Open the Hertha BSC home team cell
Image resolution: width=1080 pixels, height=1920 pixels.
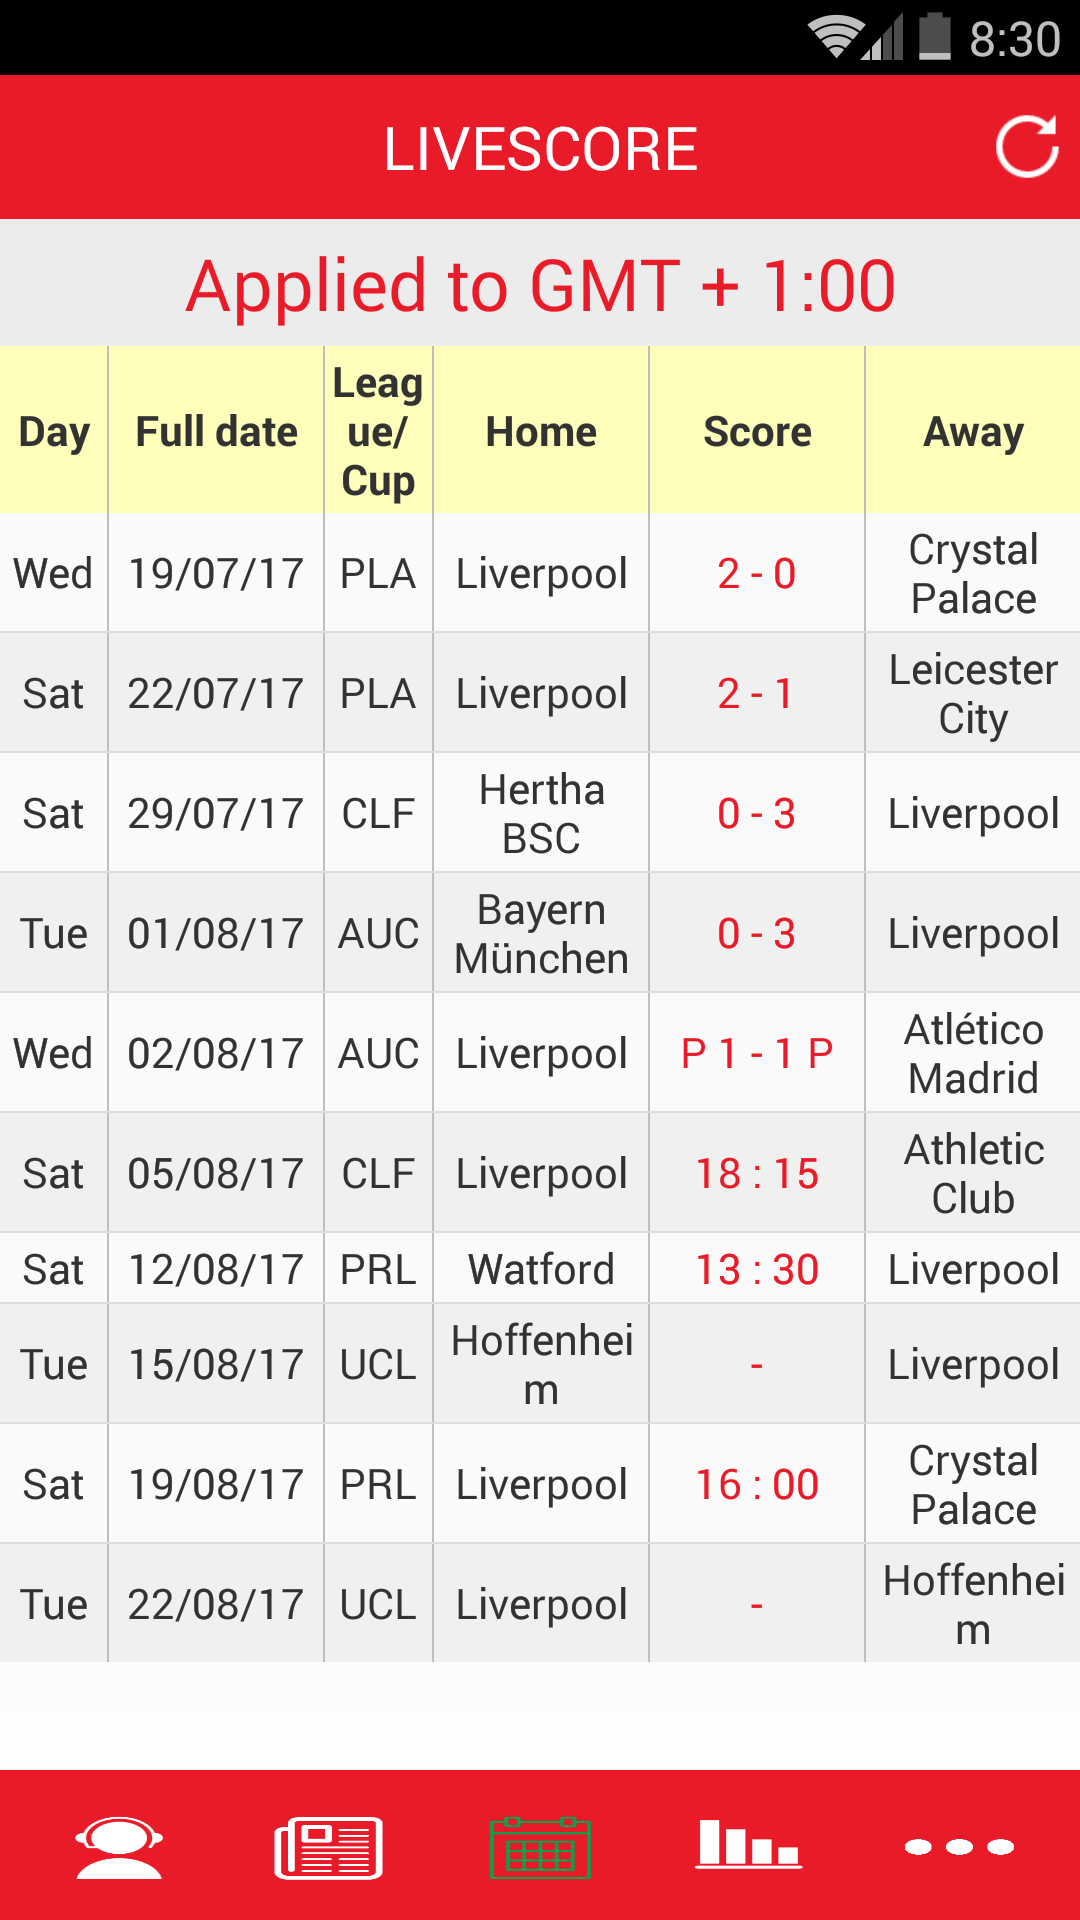[x=541, y=814]
